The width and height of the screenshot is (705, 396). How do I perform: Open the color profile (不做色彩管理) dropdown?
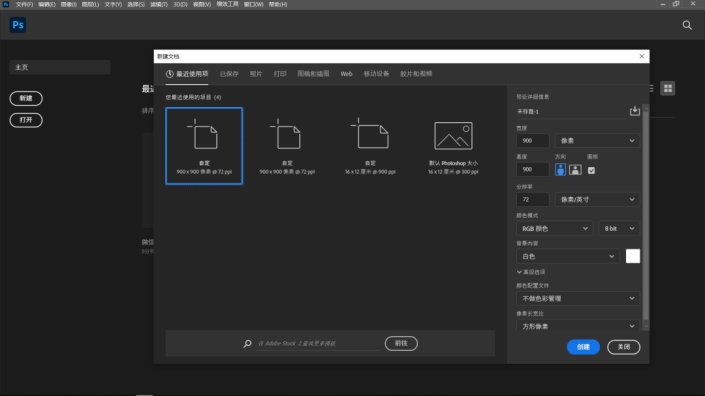click(578, 298)
